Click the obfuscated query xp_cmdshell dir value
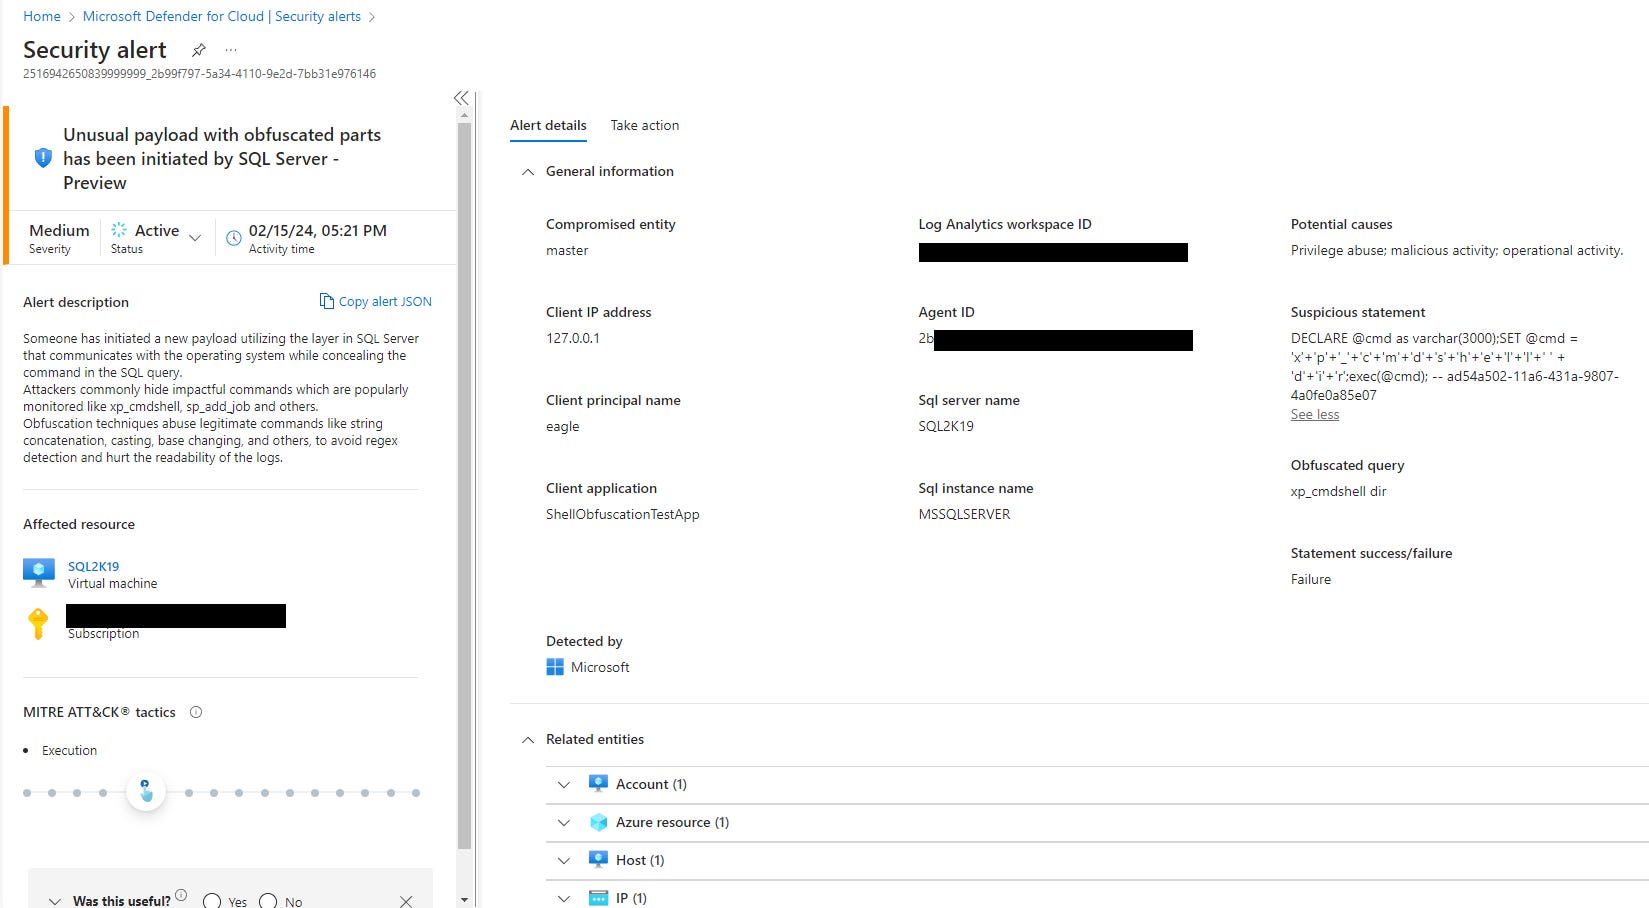 [1339, 491]
